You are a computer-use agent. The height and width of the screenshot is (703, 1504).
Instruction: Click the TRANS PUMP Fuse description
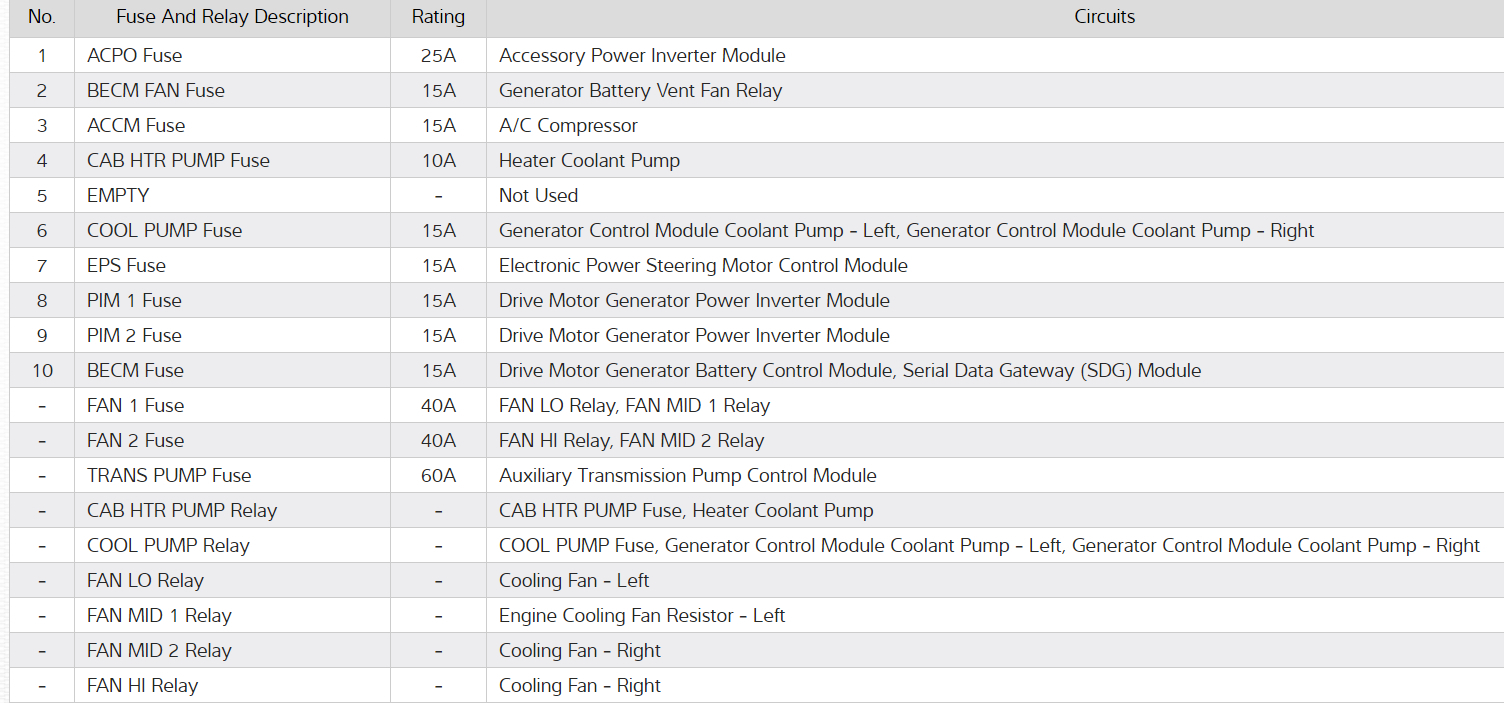coord(169,475)
